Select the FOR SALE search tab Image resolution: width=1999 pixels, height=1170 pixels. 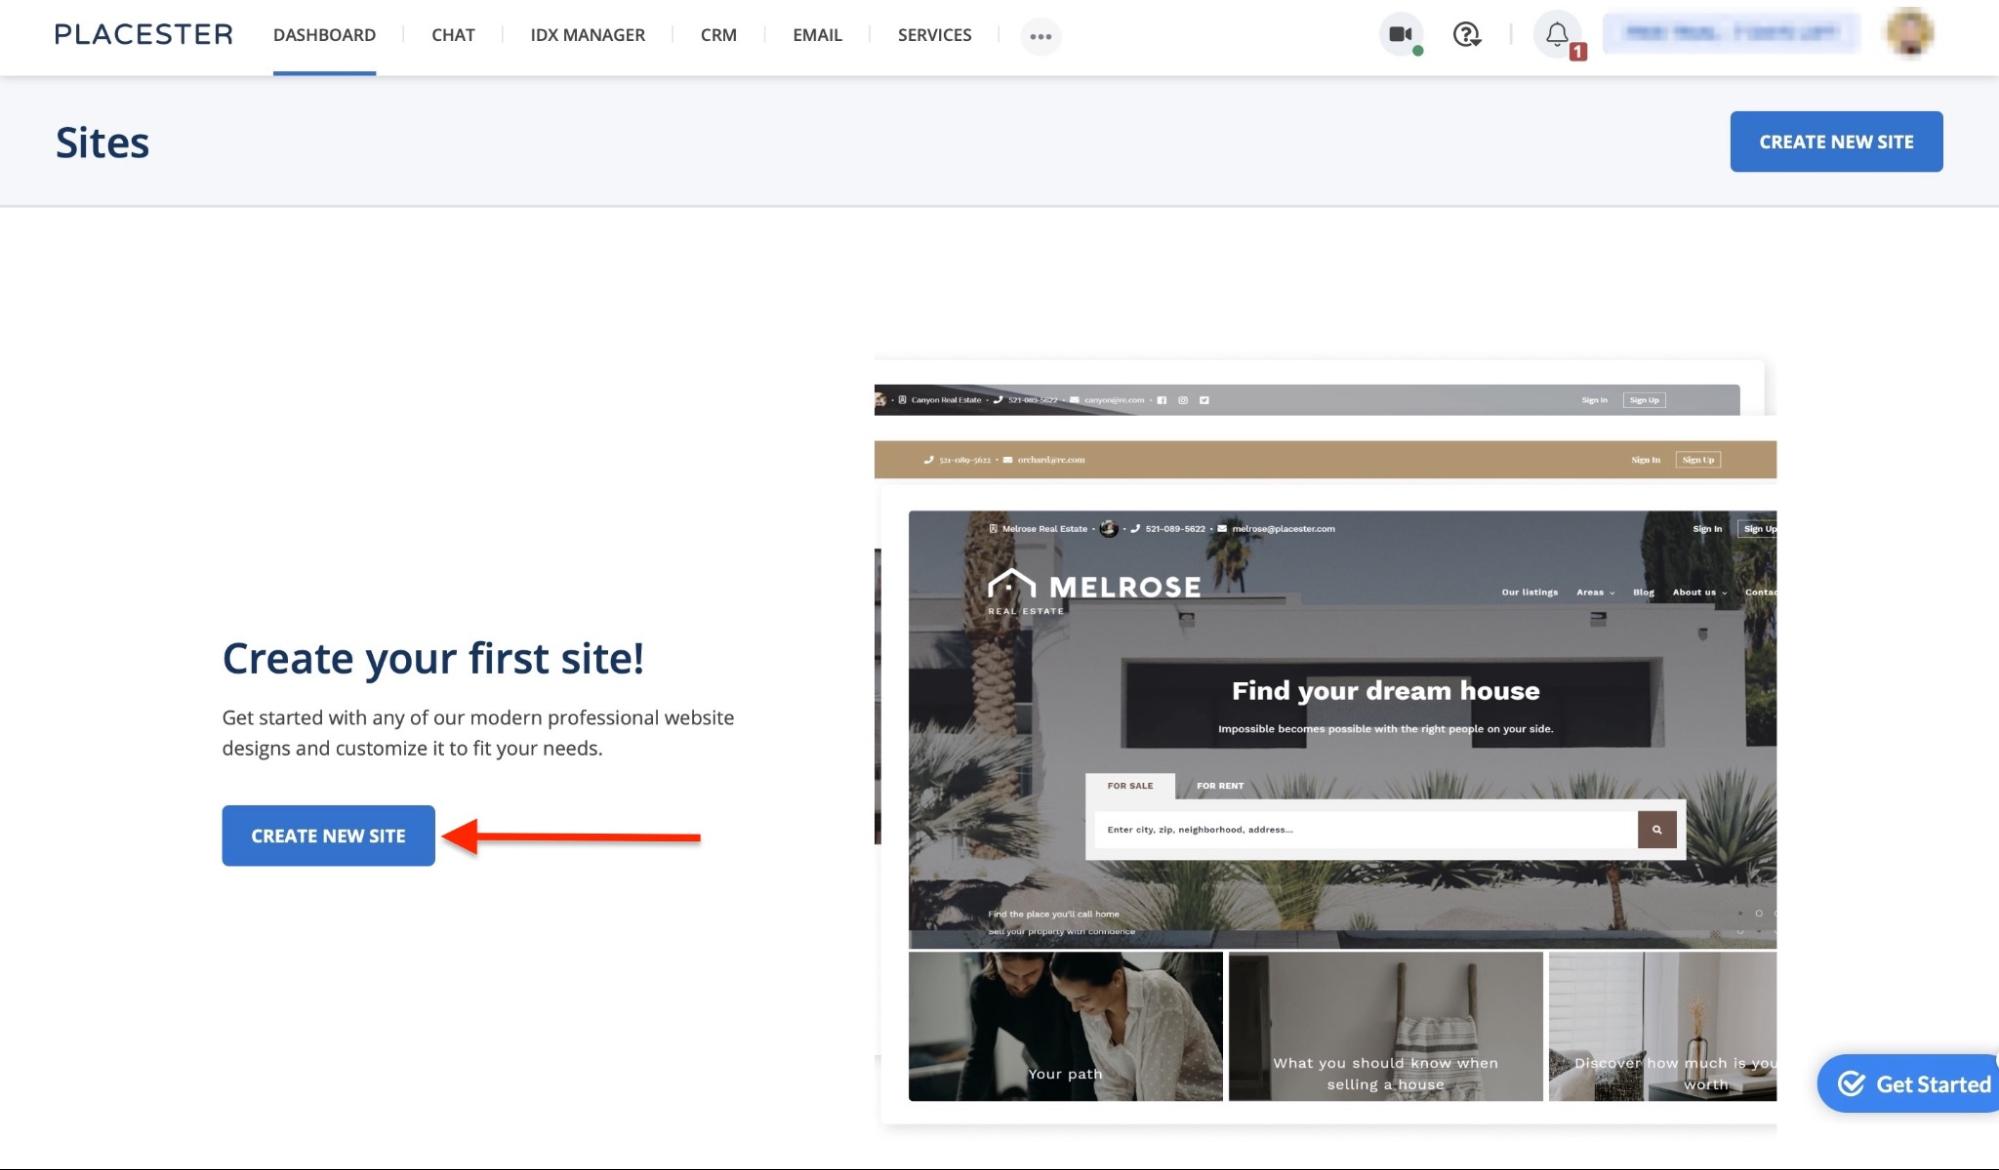[1132, 786]
